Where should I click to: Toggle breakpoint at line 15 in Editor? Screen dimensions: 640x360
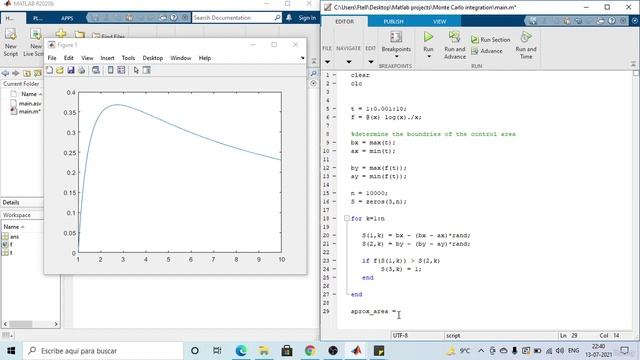coord(334,193)
